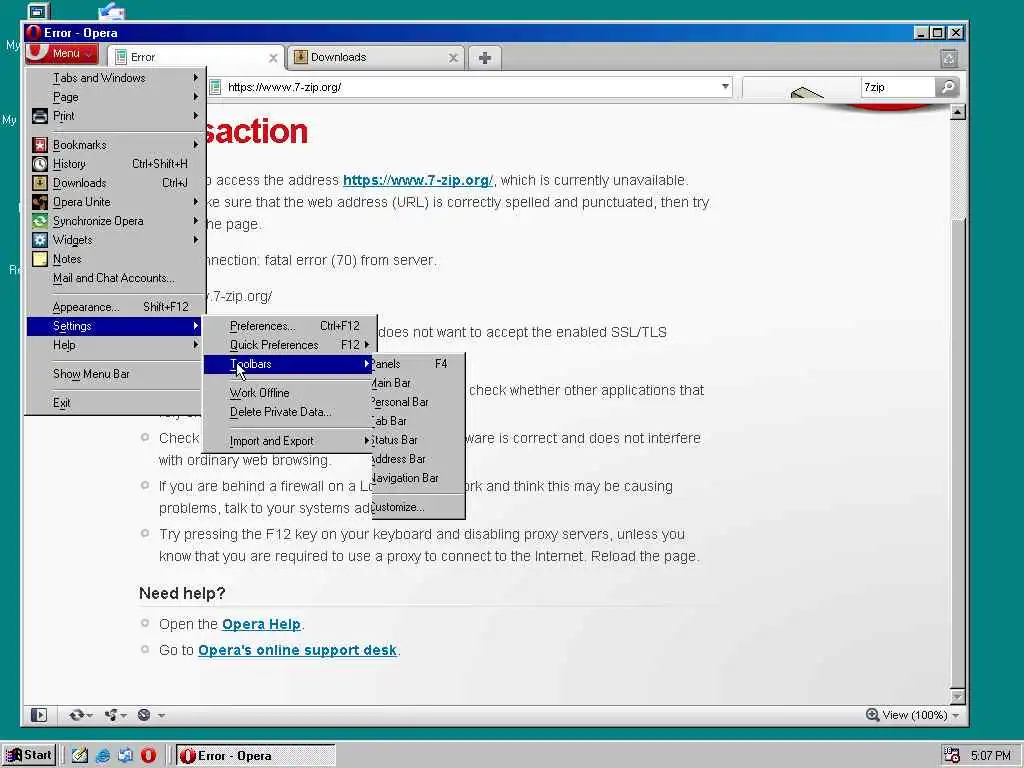Click the address field showing 7-zip.org URL

470,88
